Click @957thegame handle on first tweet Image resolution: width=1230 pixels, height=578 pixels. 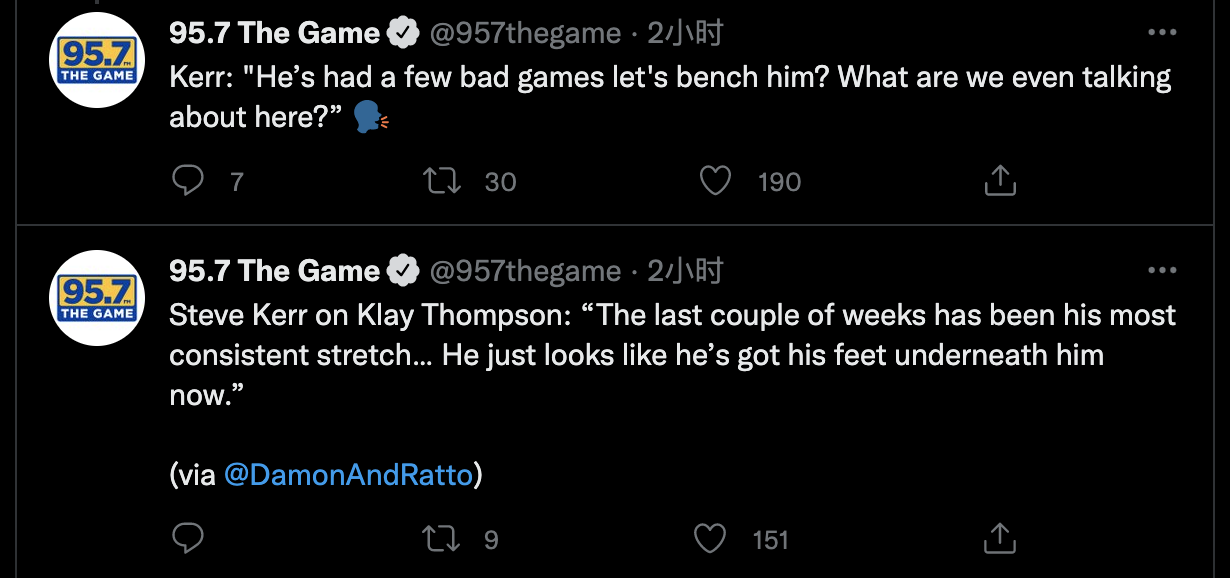point(525,33)
